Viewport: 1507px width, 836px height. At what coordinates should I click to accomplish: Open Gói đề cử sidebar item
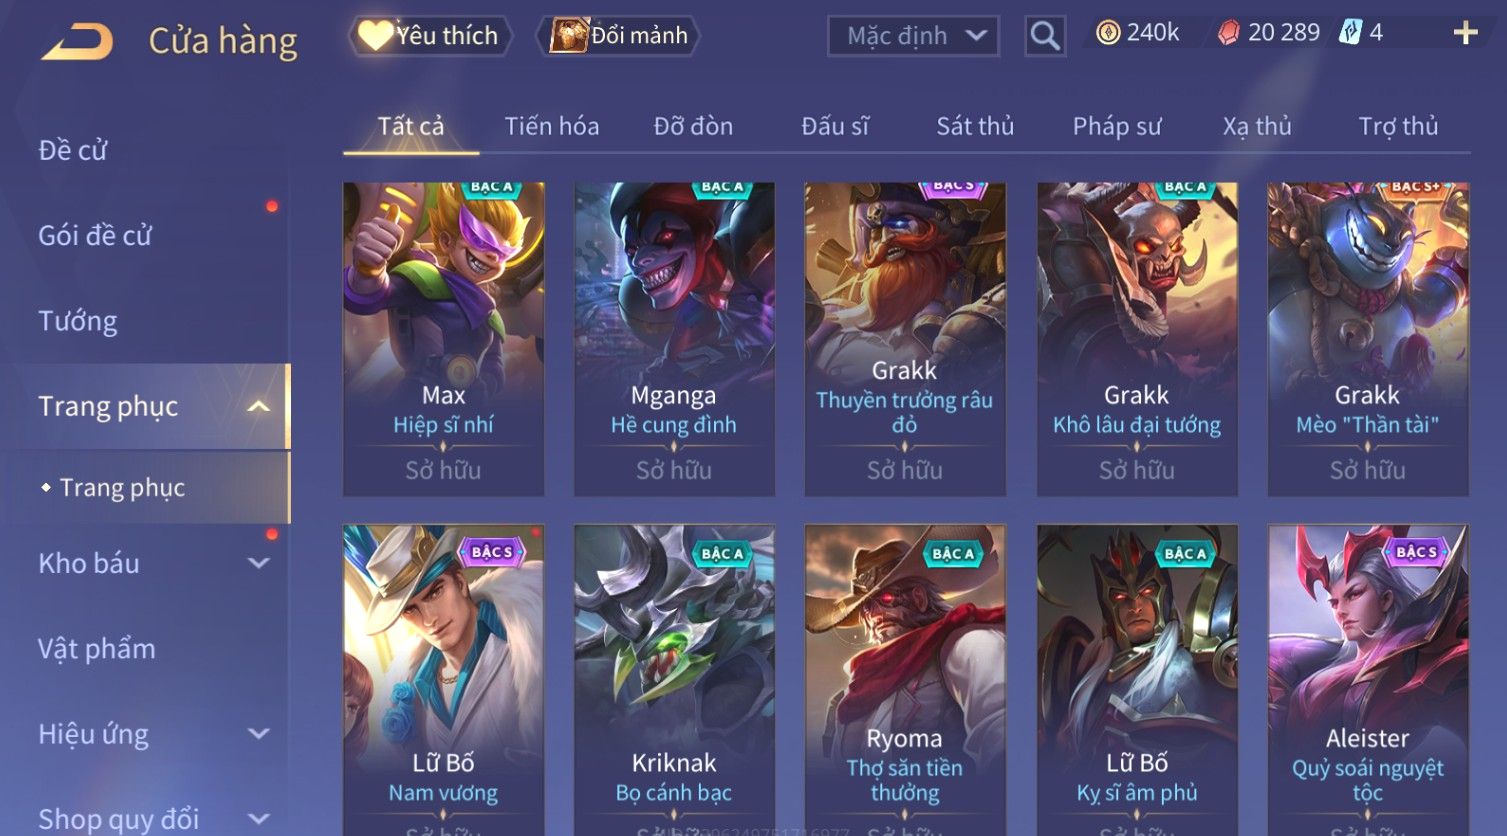point(95,236)
